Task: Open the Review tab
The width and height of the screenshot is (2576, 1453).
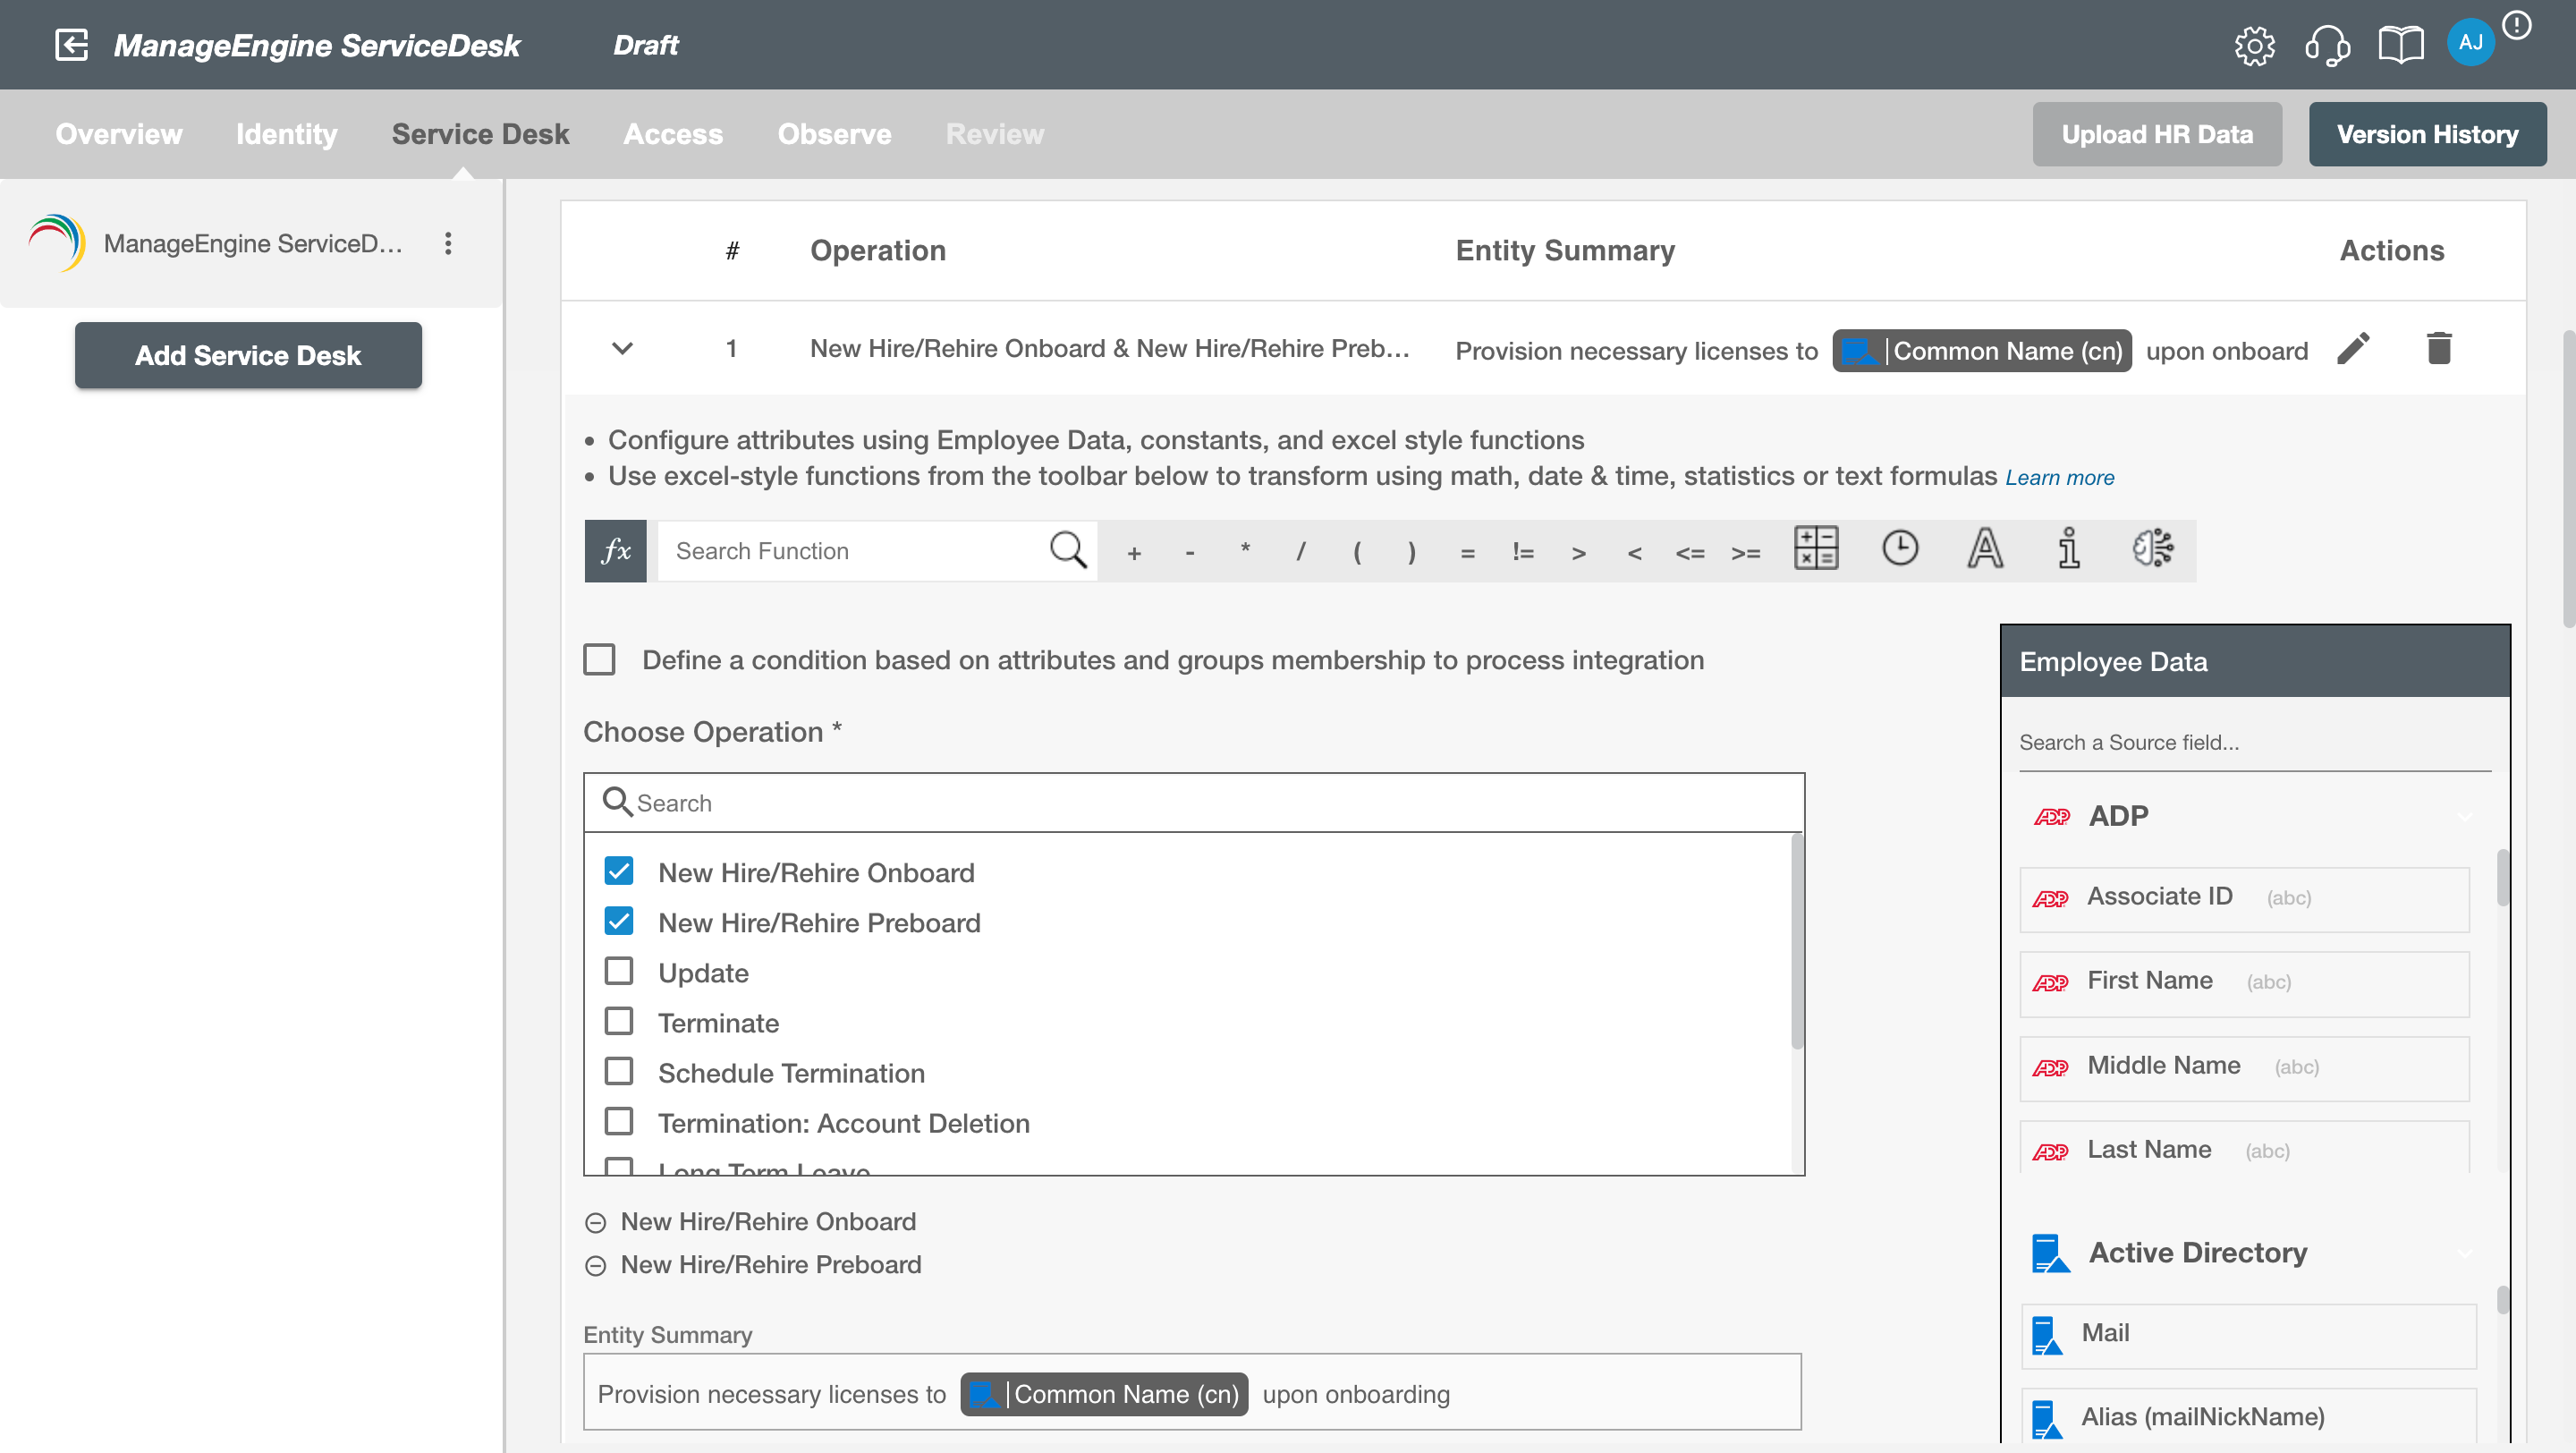Action: [994, 134]
